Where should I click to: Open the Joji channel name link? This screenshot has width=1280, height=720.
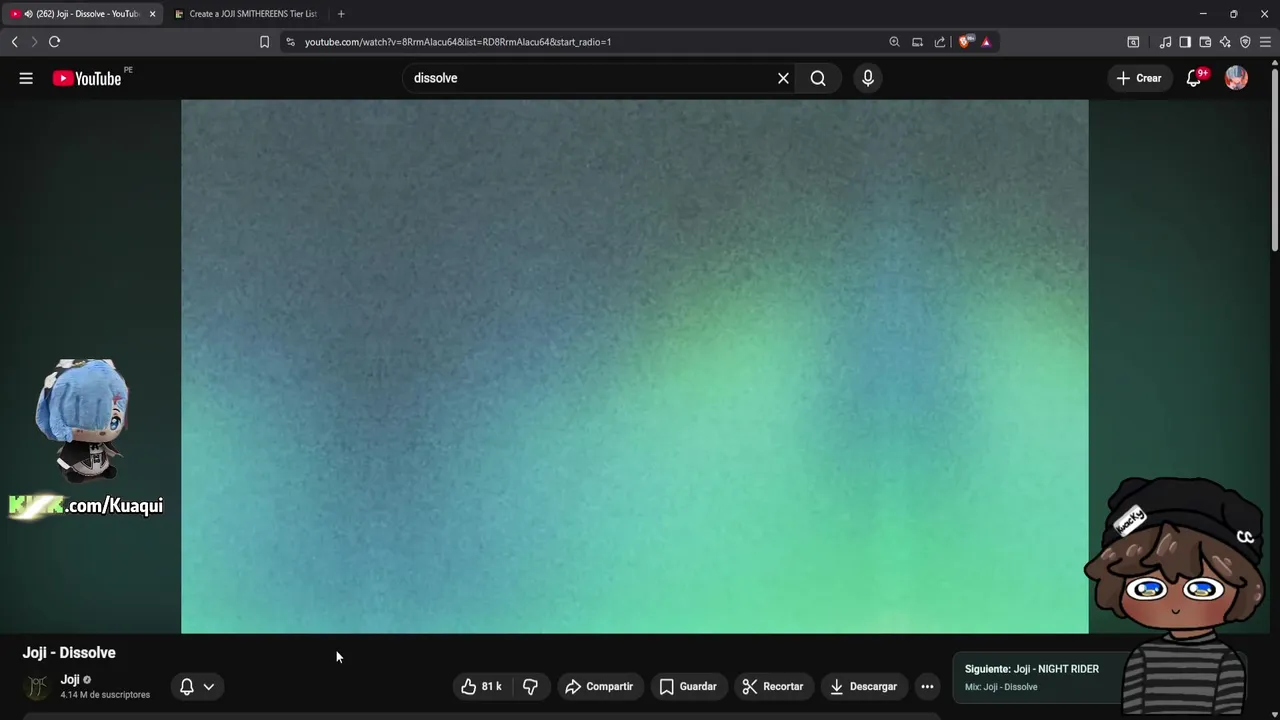70,680
